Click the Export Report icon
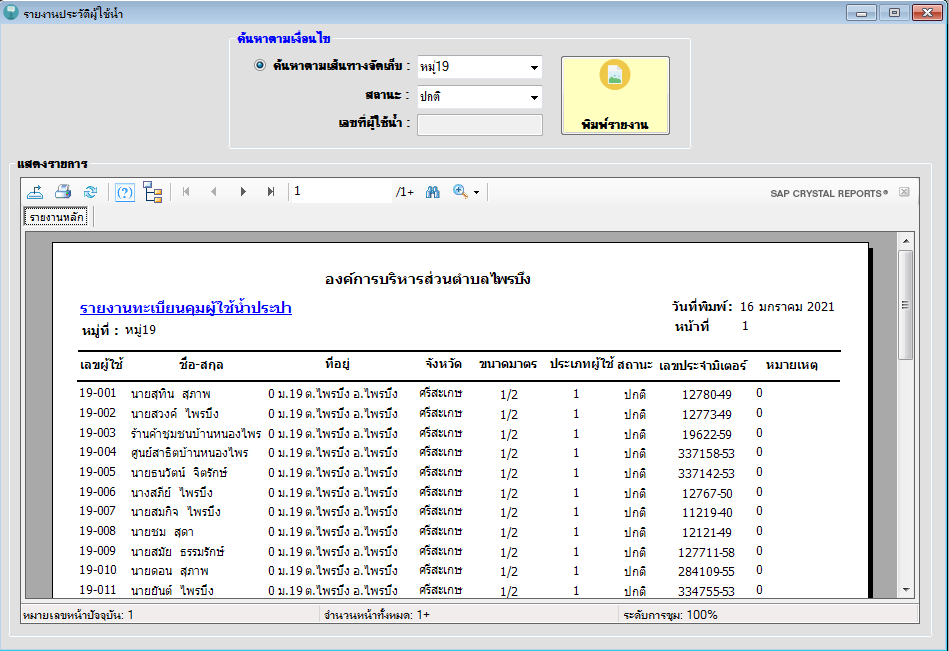Viewport: 949px width, 651px height. click(x=35, y=192)
